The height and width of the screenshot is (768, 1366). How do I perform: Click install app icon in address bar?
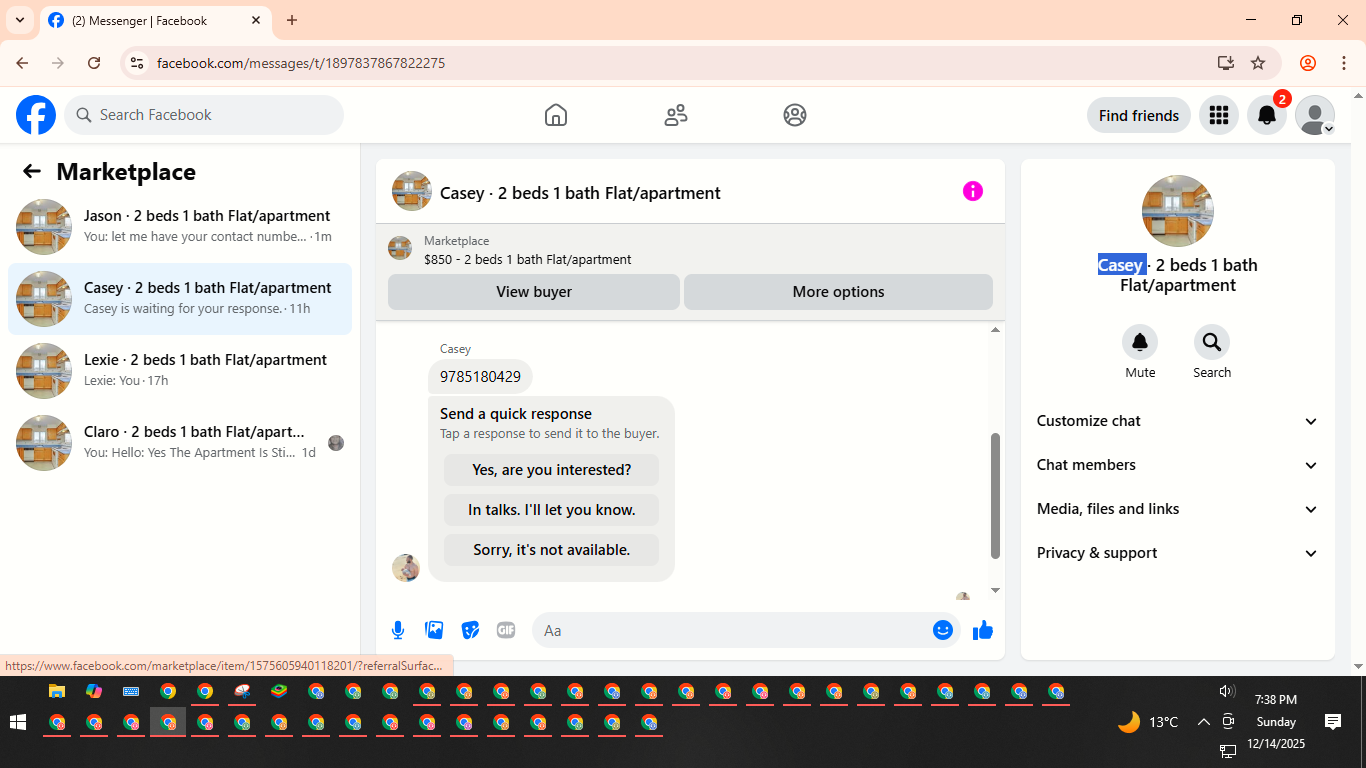point(1226,63)
